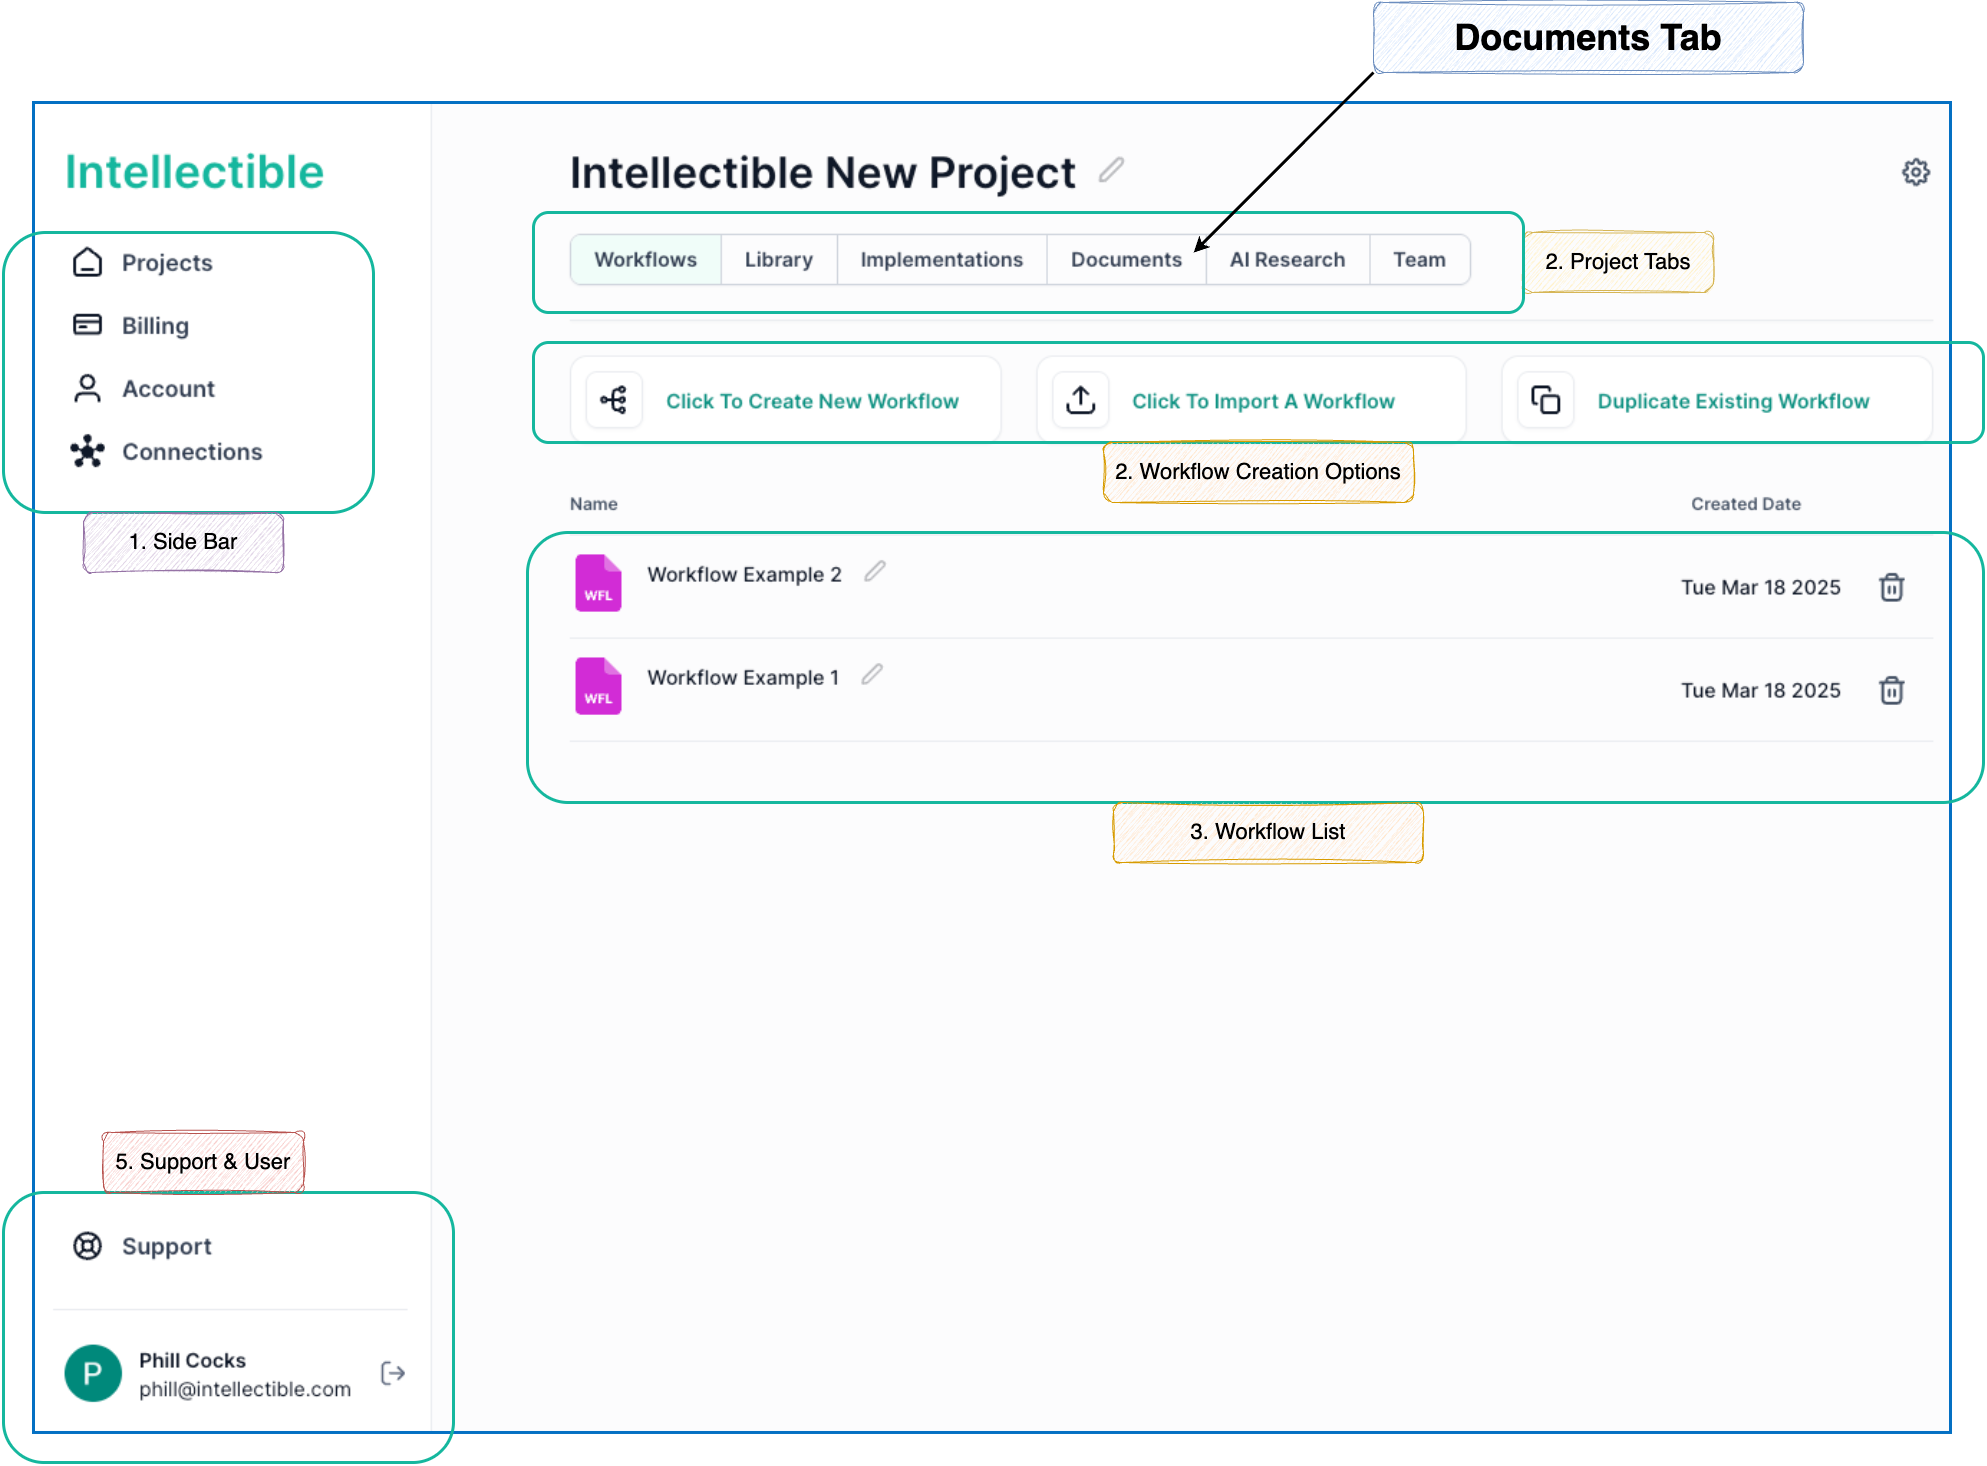The height and width of the screenshot is (1466, 1987).
Task: Rename Workflow Example 2 via pencil icon
Action: coord(875,571)
